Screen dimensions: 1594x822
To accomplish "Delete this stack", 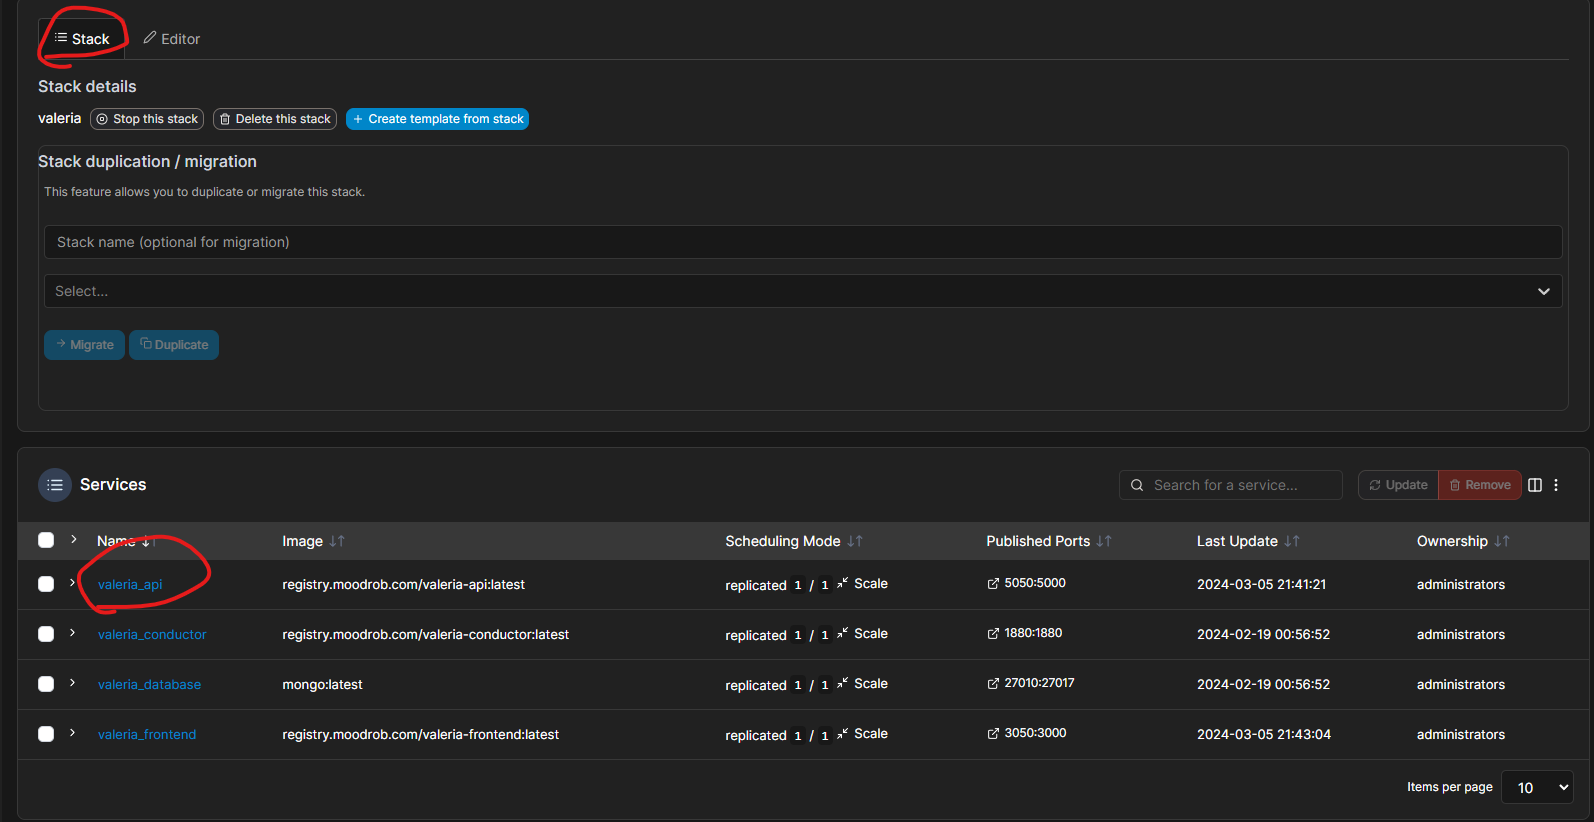I will pyautogui.click(x=275, y=119).
